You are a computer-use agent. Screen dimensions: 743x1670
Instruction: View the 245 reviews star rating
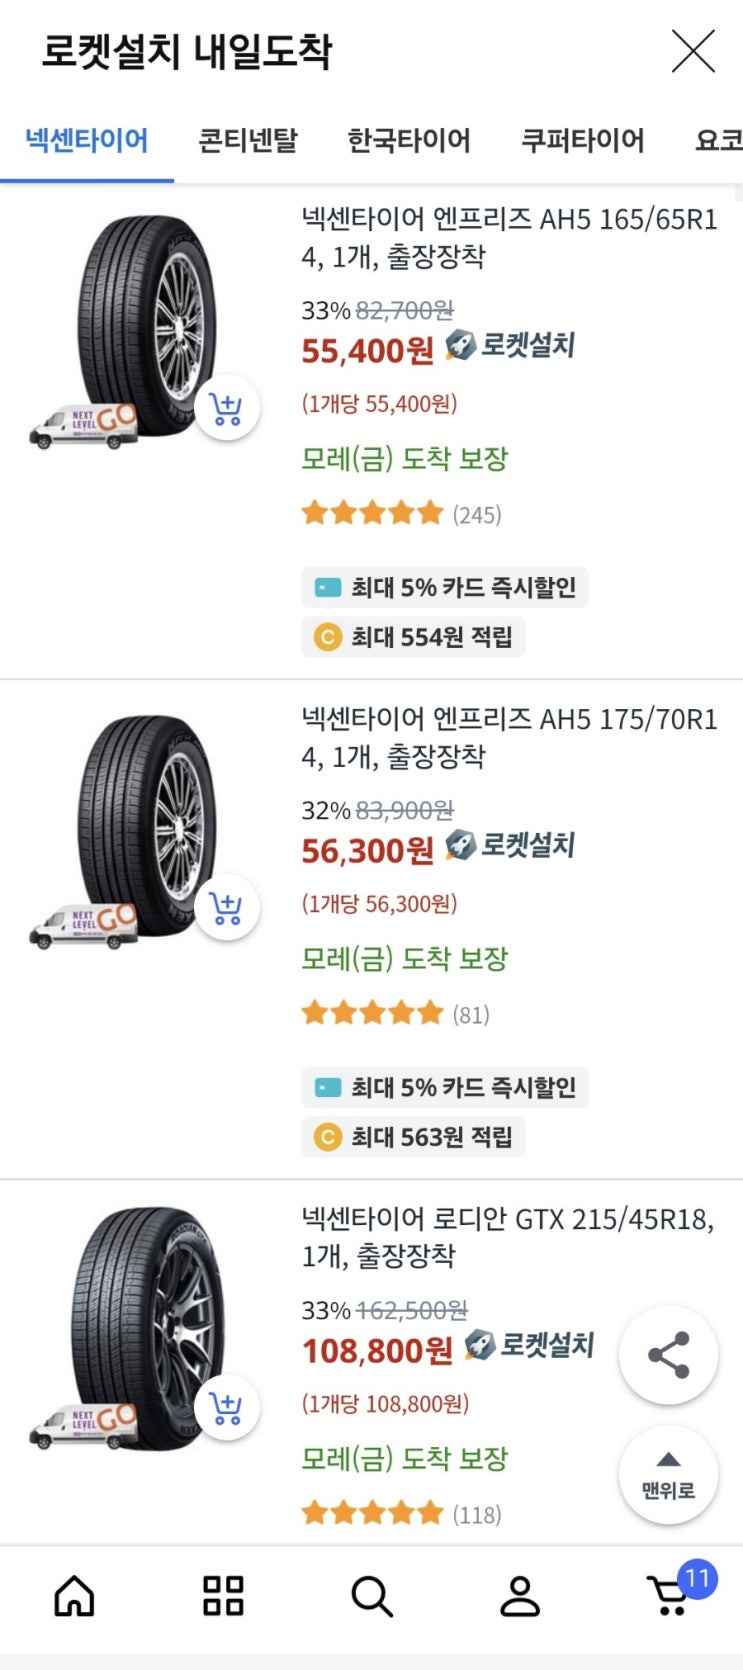pyautogui.click(x=400, y=514)
